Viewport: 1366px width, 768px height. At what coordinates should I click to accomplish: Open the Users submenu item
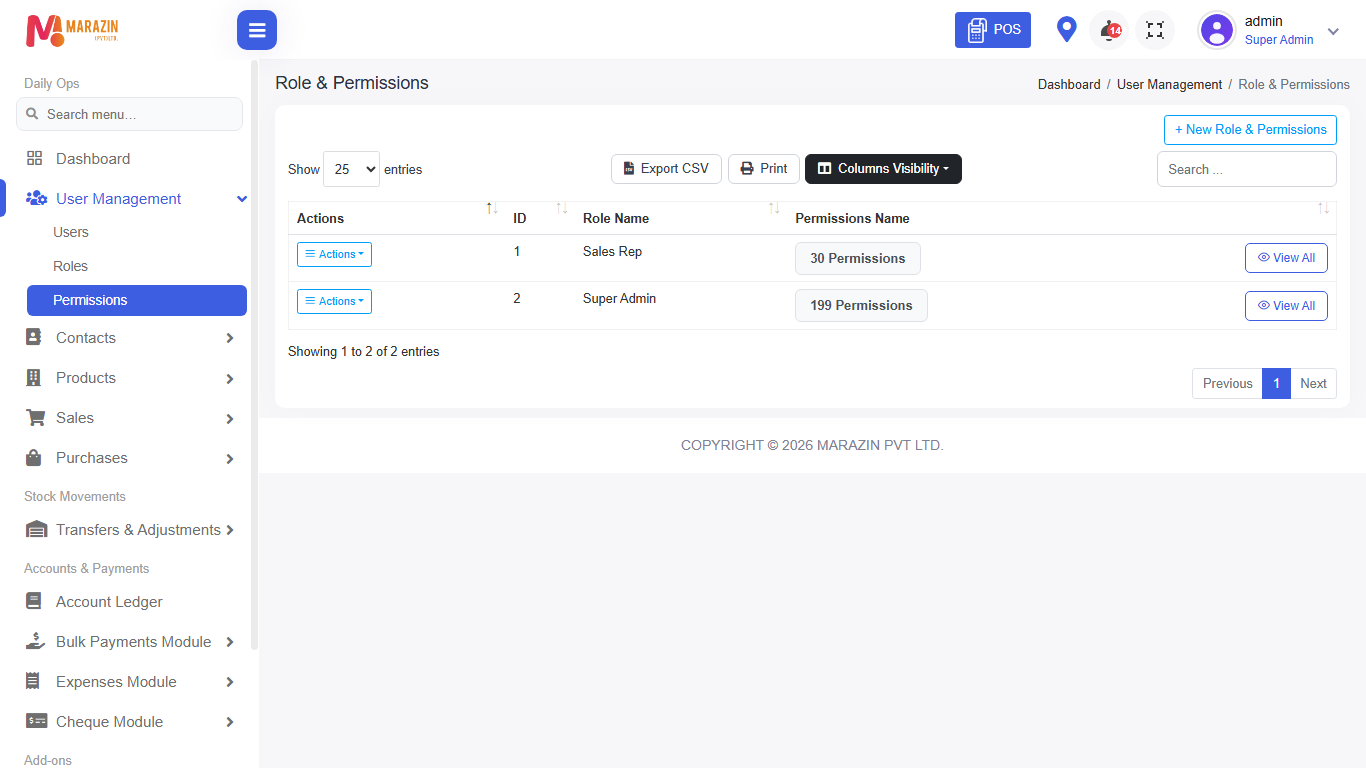tap(71, 232)
